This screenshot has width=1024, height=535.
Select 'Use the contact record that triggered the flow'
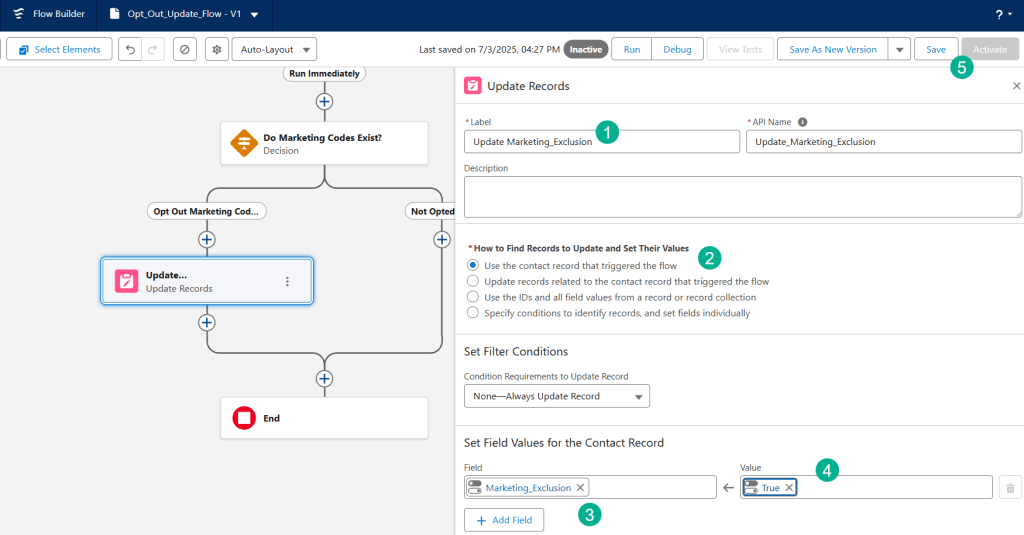(473, 266)
